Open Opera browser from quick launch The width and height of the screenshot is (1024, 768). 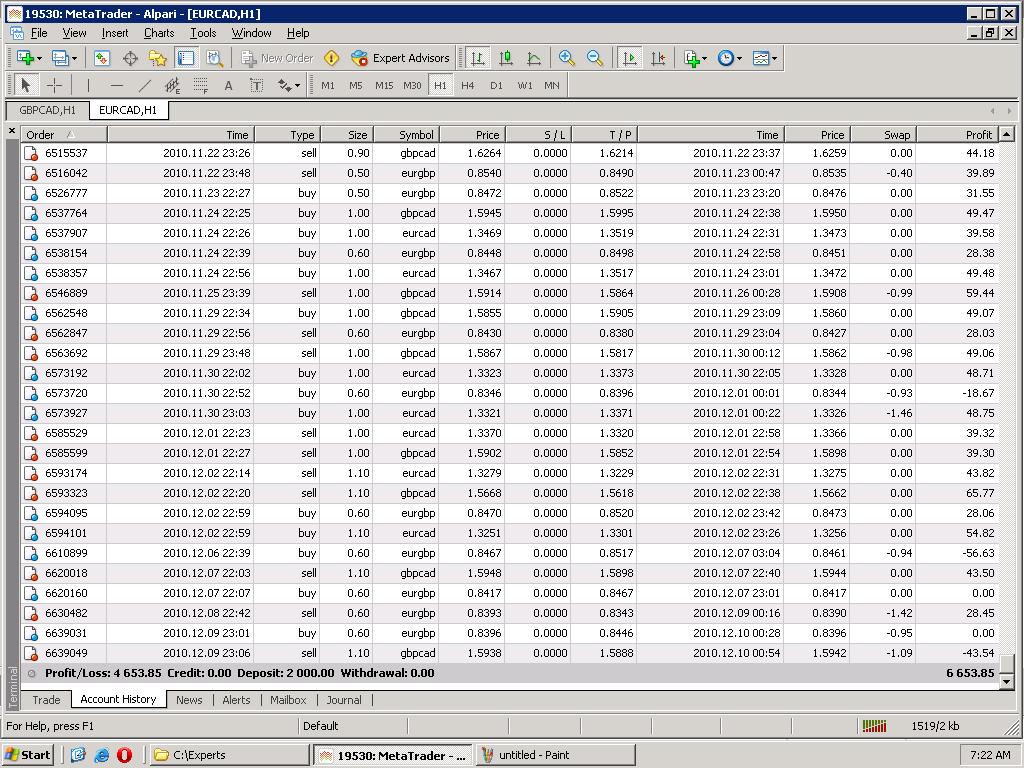pos(125,755)
